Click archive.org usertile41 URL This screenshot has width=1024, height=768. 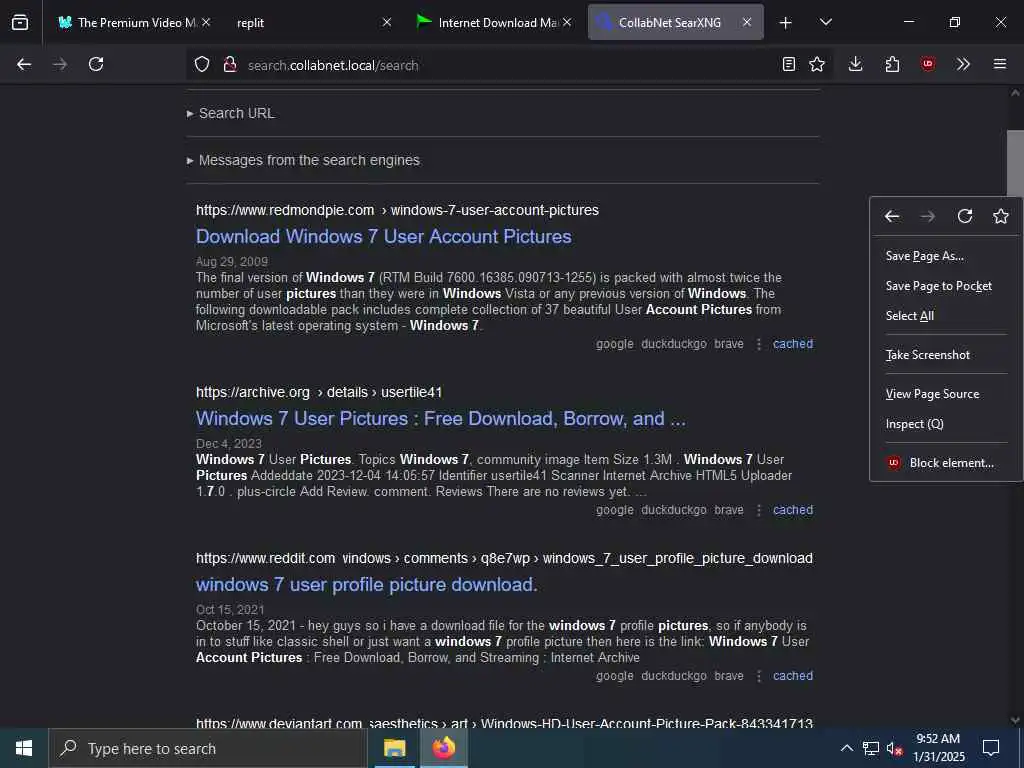(319, 392)
